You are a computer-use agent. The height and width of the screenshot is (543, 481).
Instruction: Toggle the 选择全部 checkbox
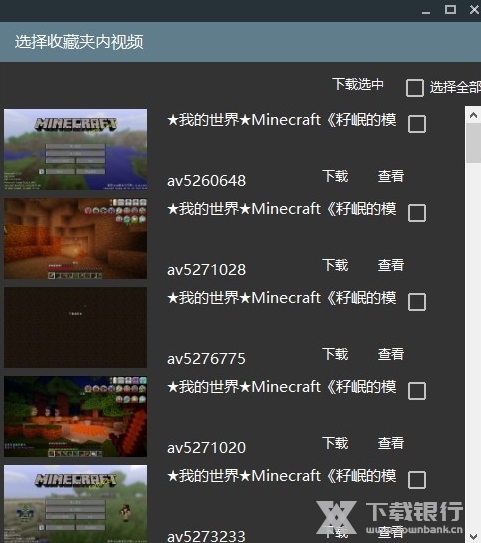click(415, 88)
